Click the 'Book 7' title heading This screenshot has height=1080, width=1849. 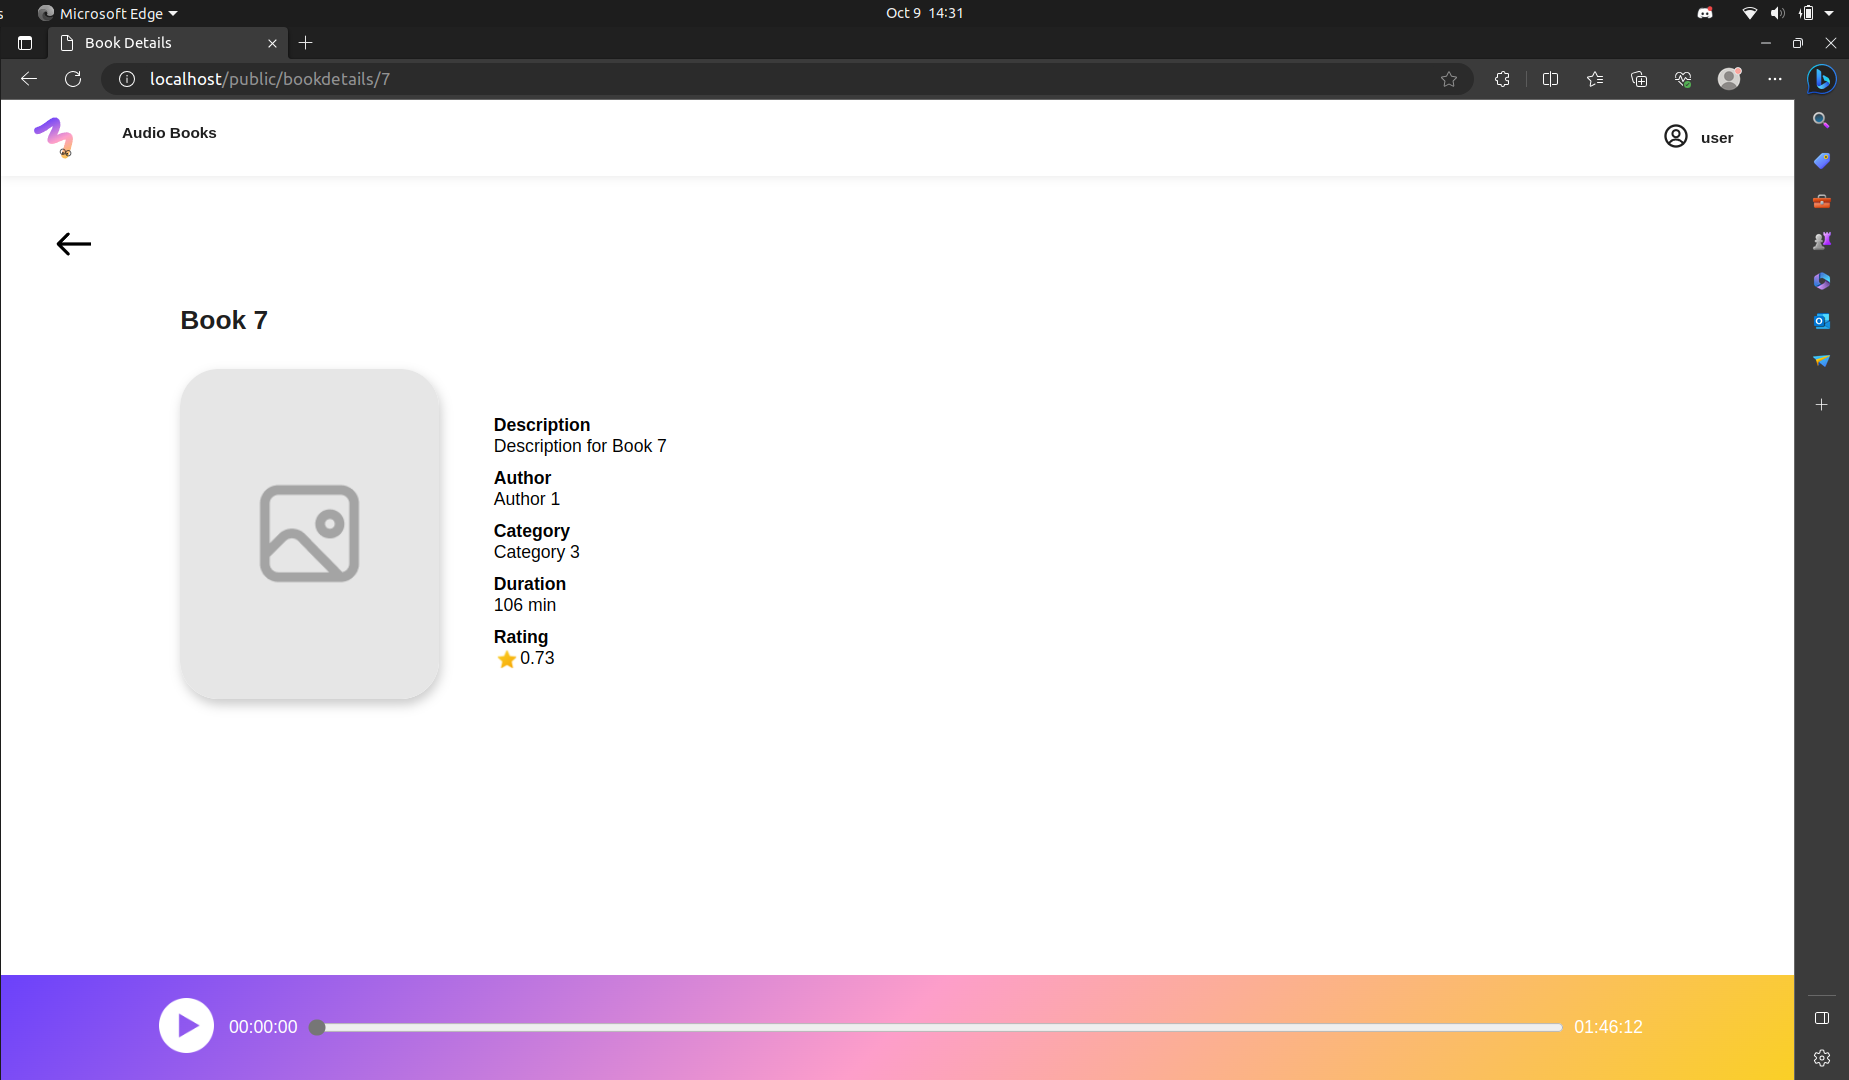[x=224, y=320]
